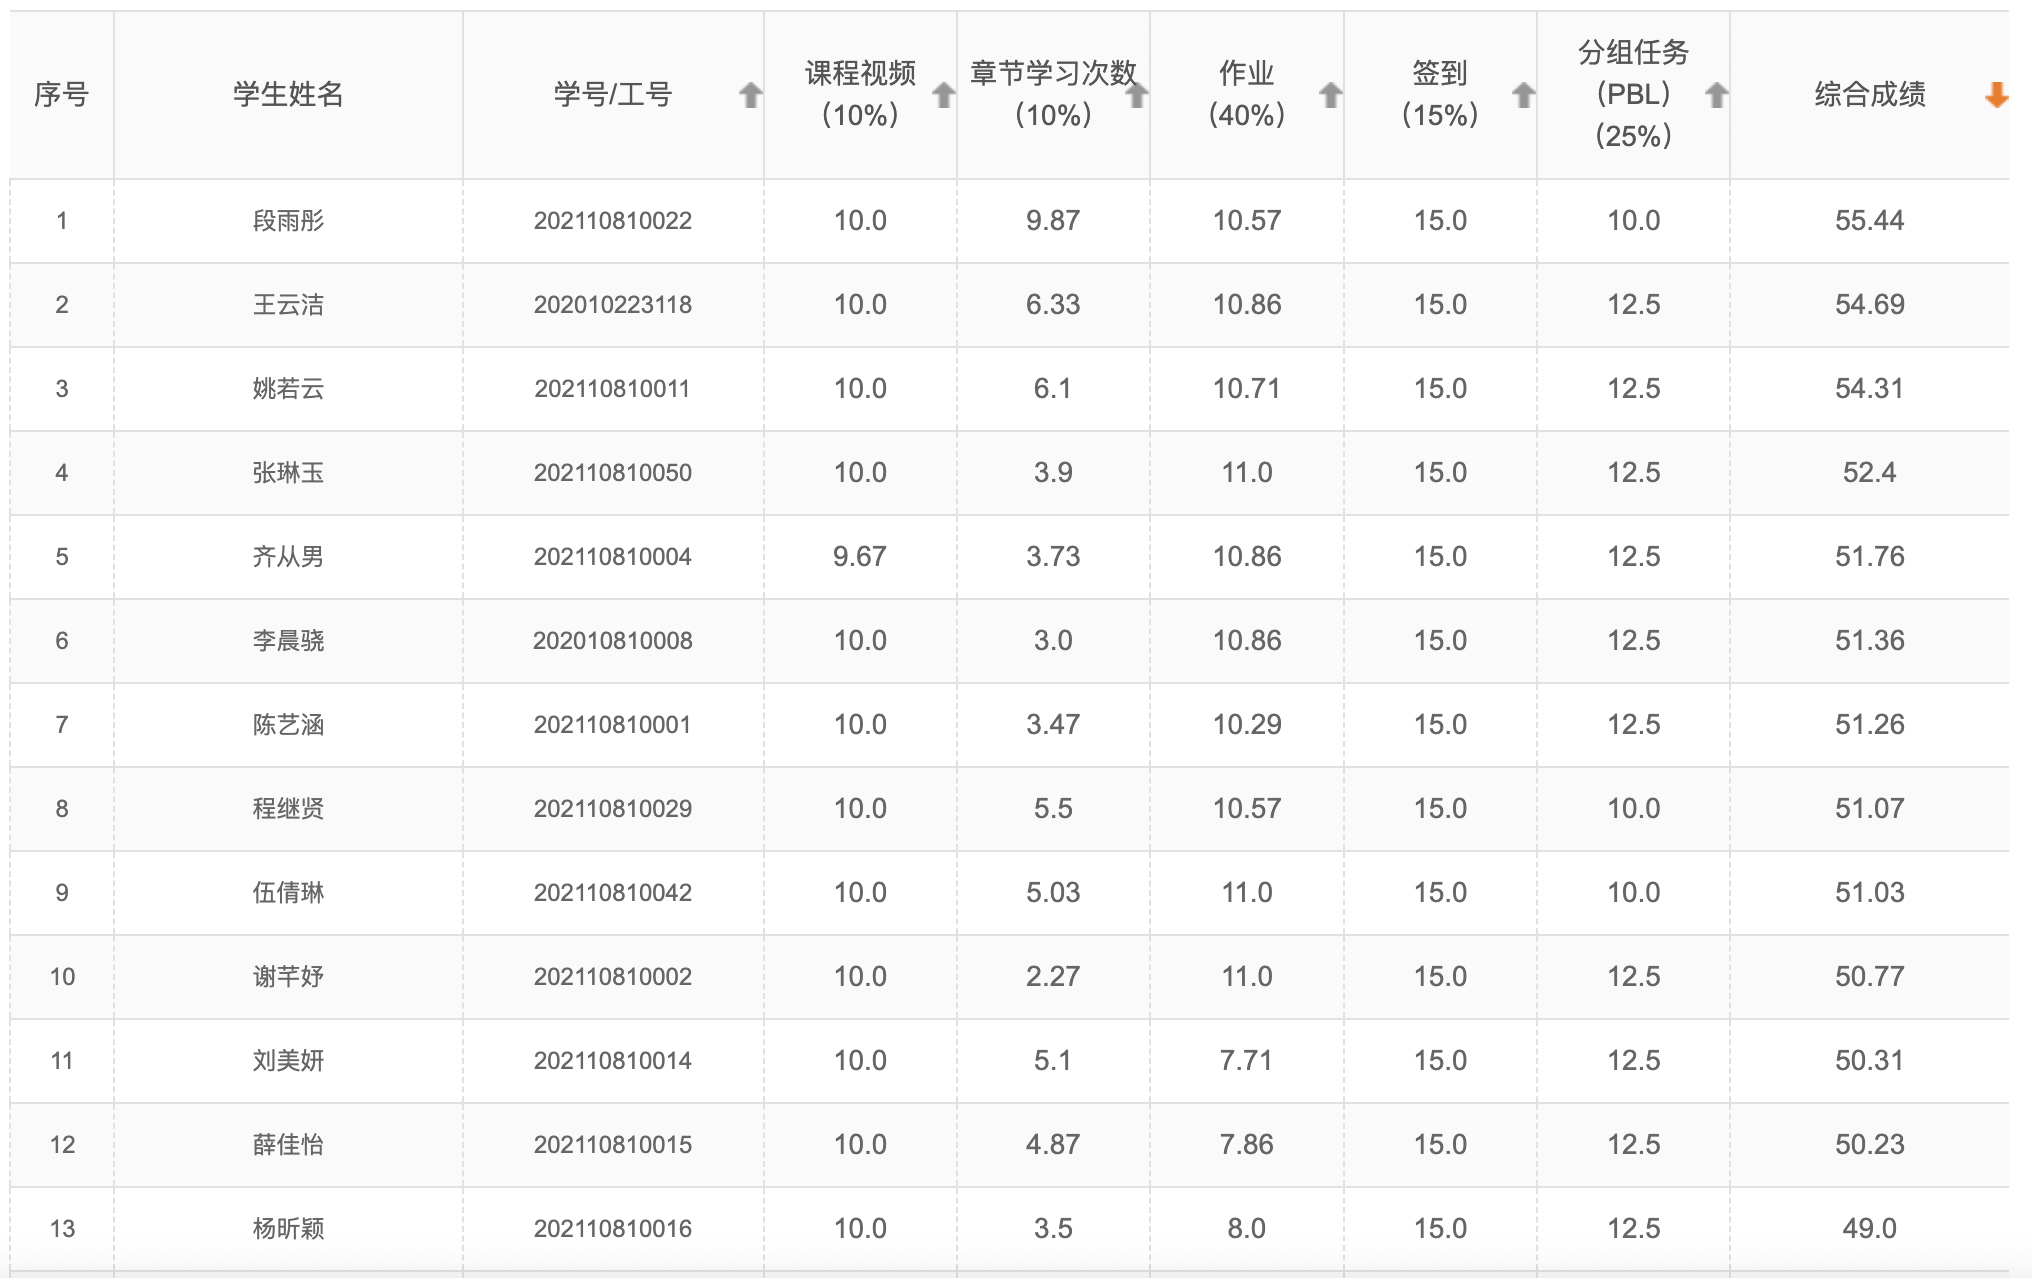Click total score 51.07 for 程继贤

[1868, 809]
